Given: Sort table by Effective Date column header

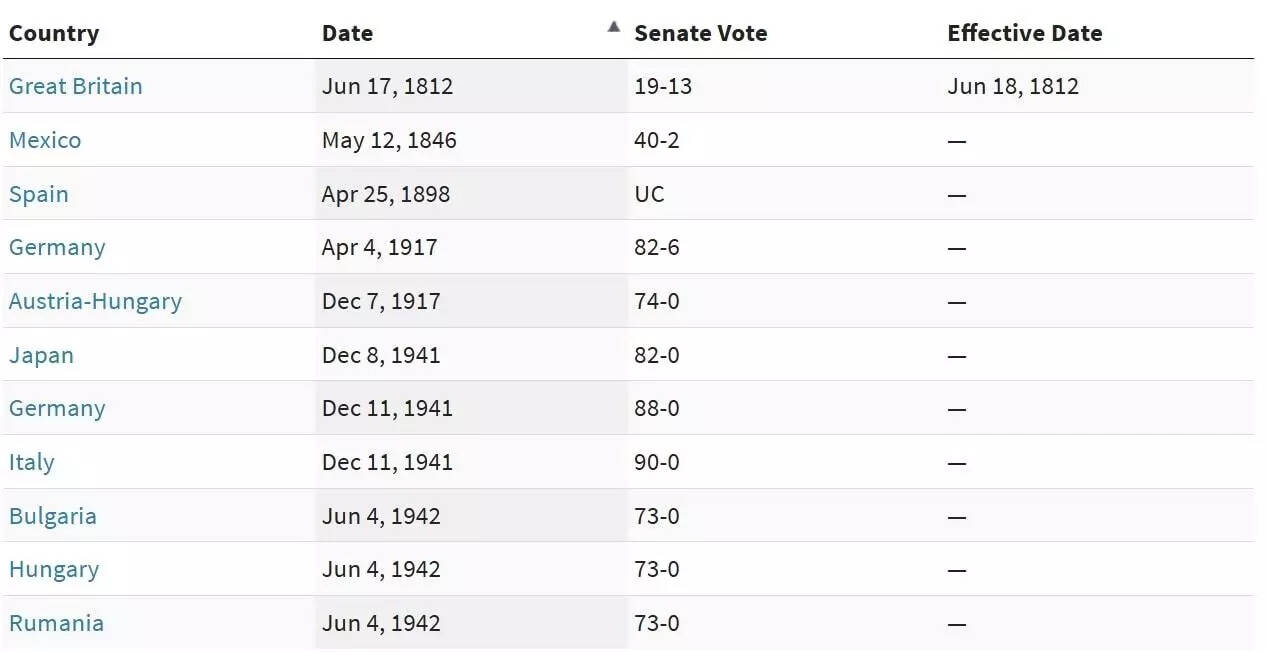Looking at the screenshot, I should point(1026,33).
